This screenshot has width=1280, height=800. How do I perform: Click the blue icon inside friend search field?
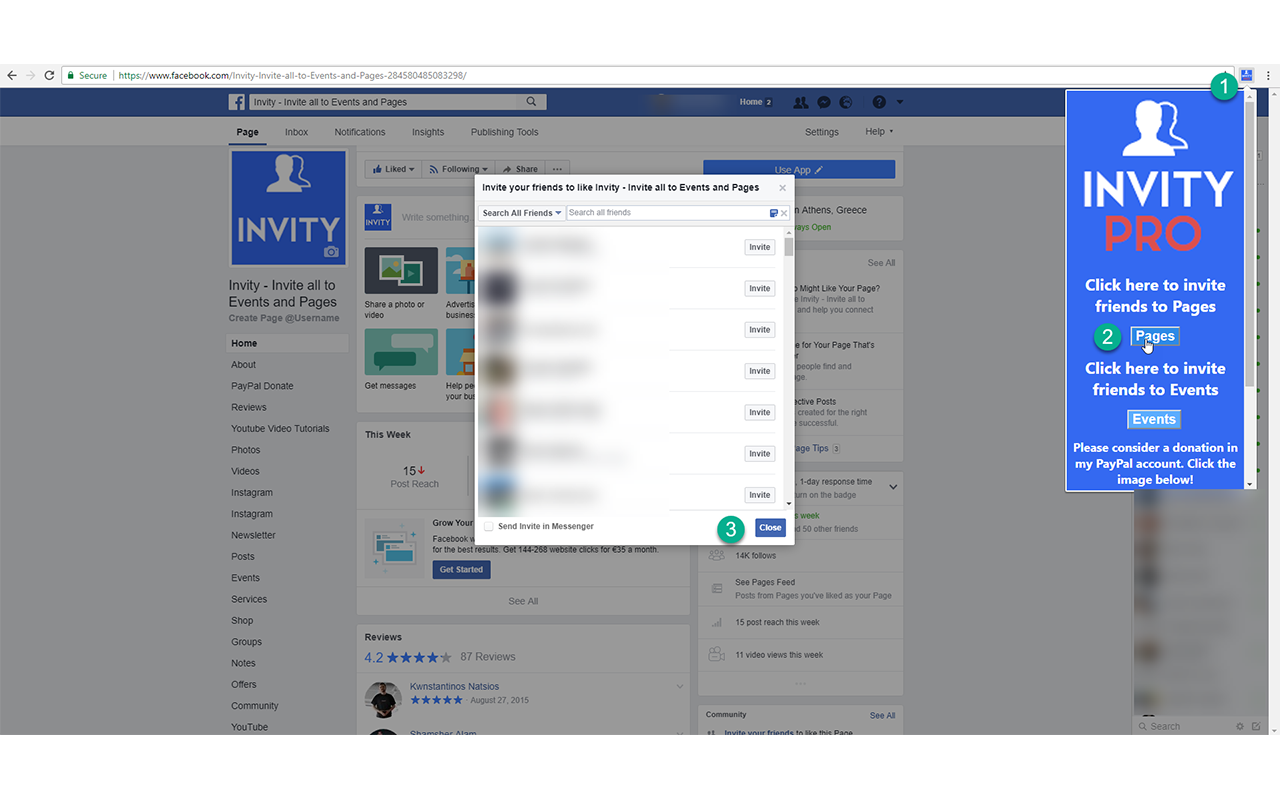(774, 213)
